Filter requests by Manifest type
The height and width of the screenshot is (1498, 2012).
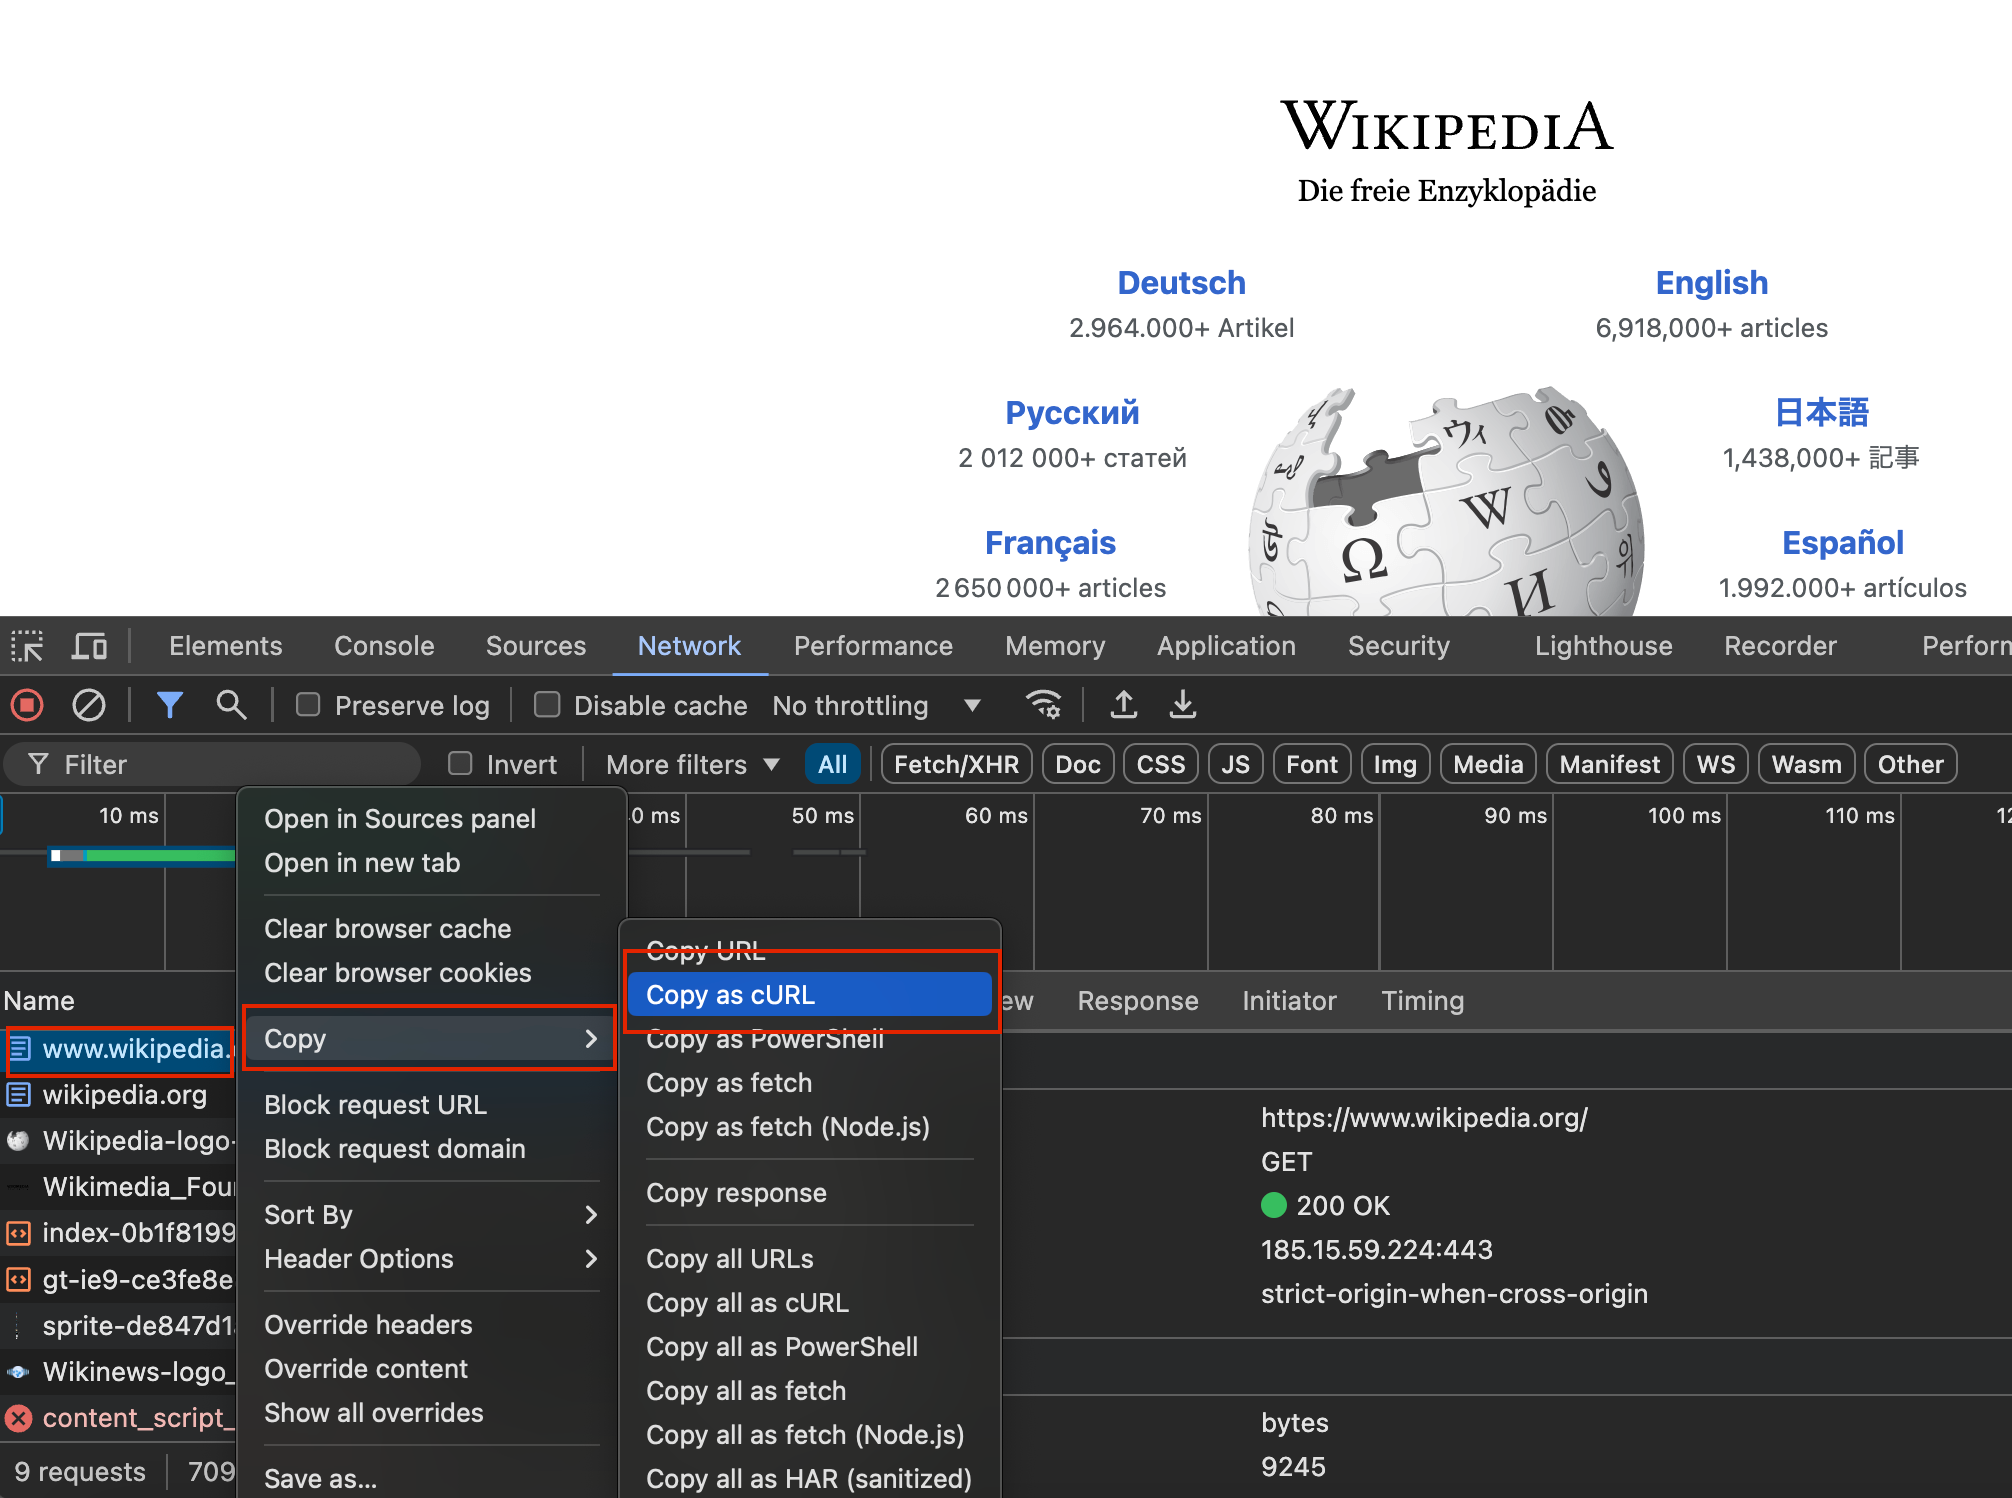1610,764
